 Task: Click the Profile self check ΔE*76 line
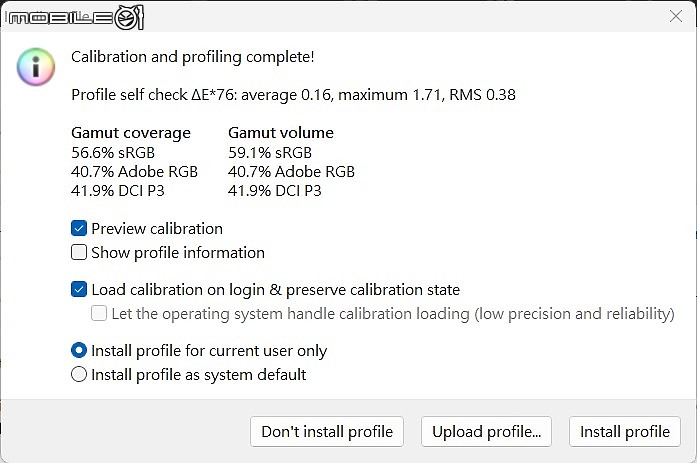[293, 95]
